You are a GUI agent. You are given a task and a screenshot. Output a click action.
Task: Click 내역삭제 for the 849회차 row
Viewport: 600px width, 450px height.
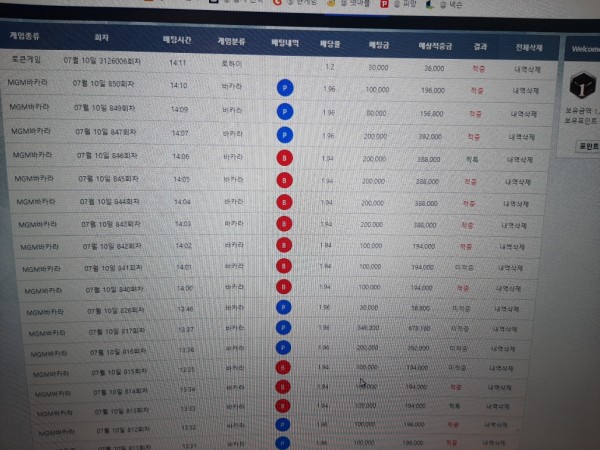pos(524,114)
